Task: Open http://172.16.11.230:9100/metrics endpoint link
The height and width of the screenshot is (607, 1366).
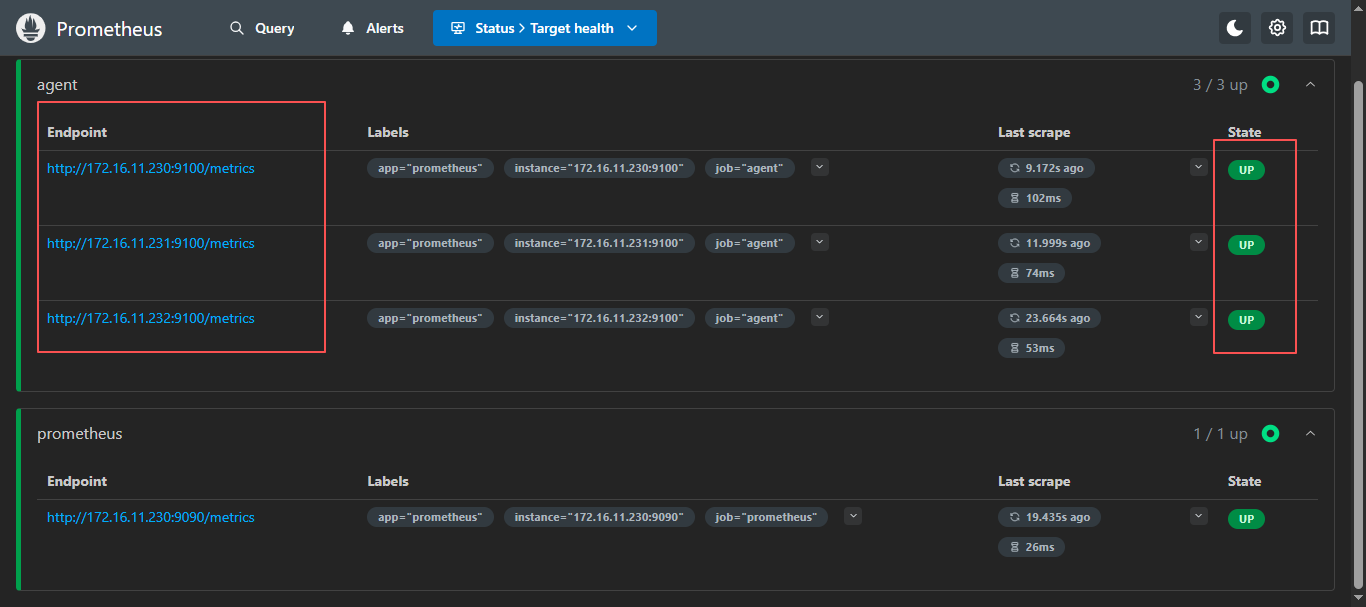Action: [151, 168]
